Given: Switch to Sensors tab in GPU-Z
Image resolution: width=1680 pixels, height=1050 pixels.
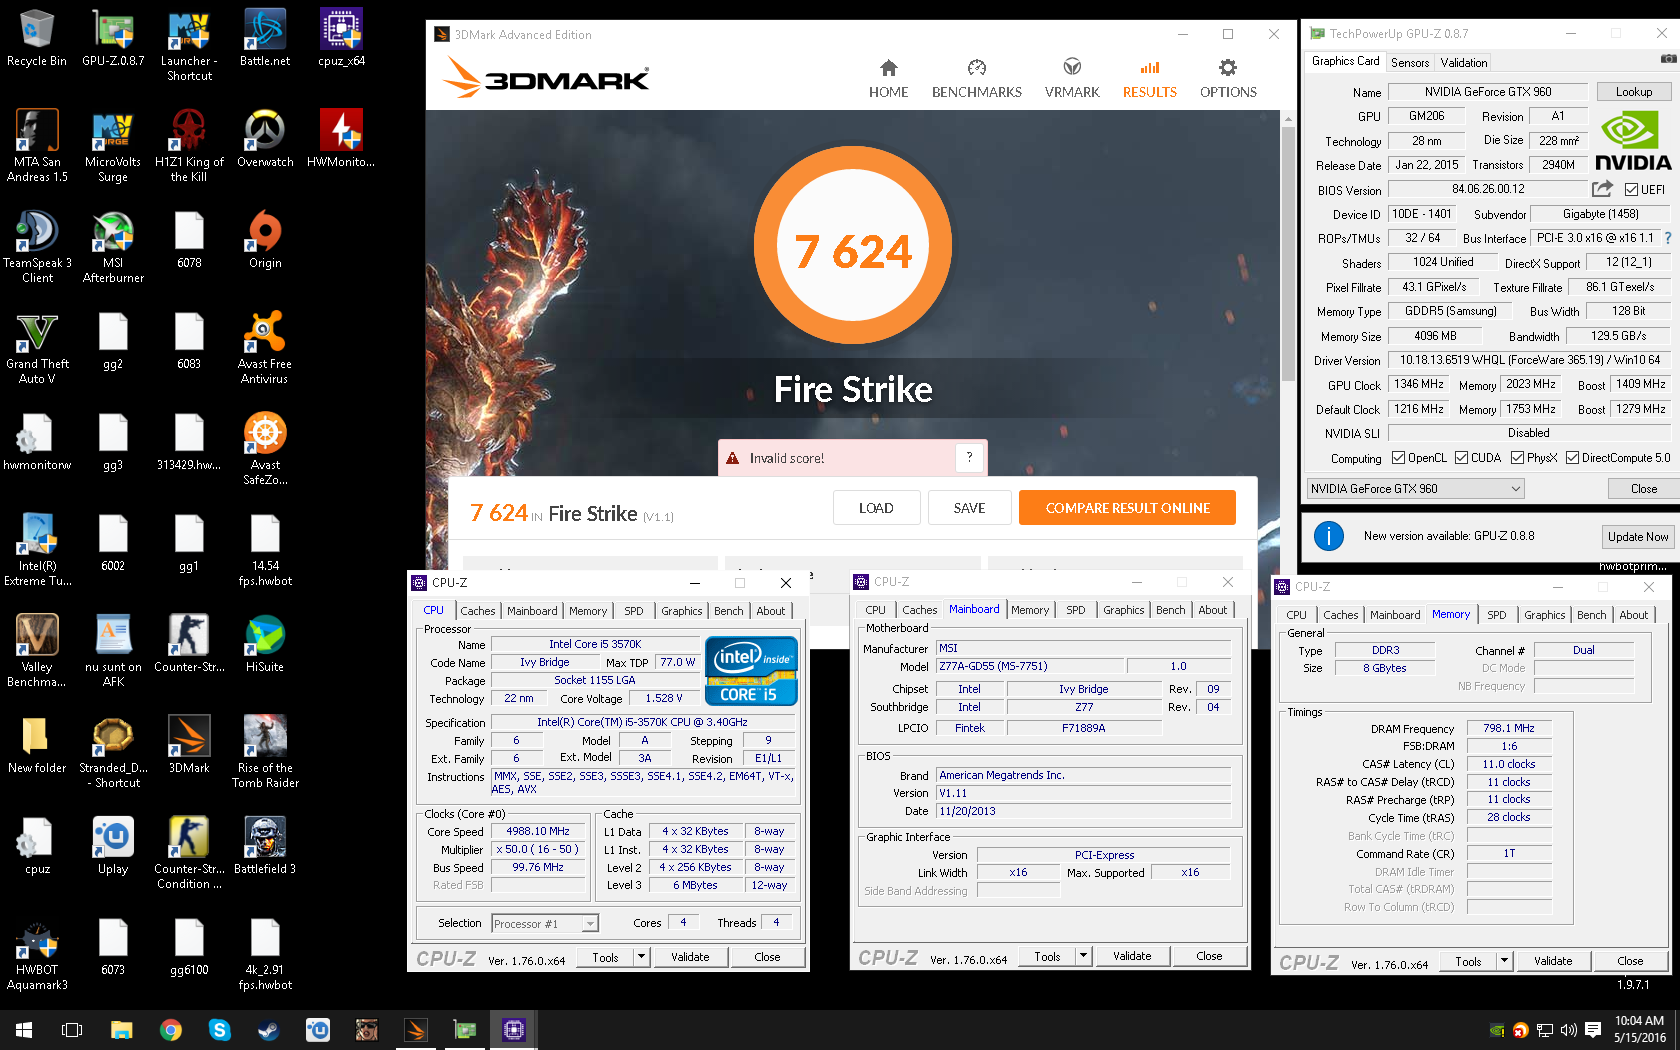Looking at the screenshot, I should pyautogui.click(x=1410, y=62).
